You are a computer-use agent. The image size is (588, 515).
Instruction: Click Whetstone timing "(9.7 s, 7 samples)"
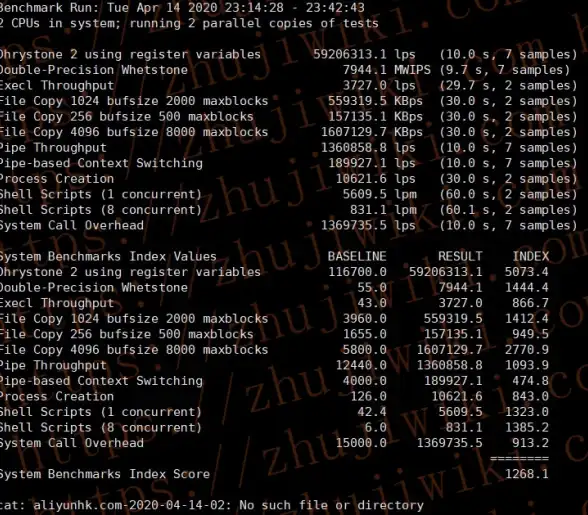pyautogui.click(x=504, y=70)
